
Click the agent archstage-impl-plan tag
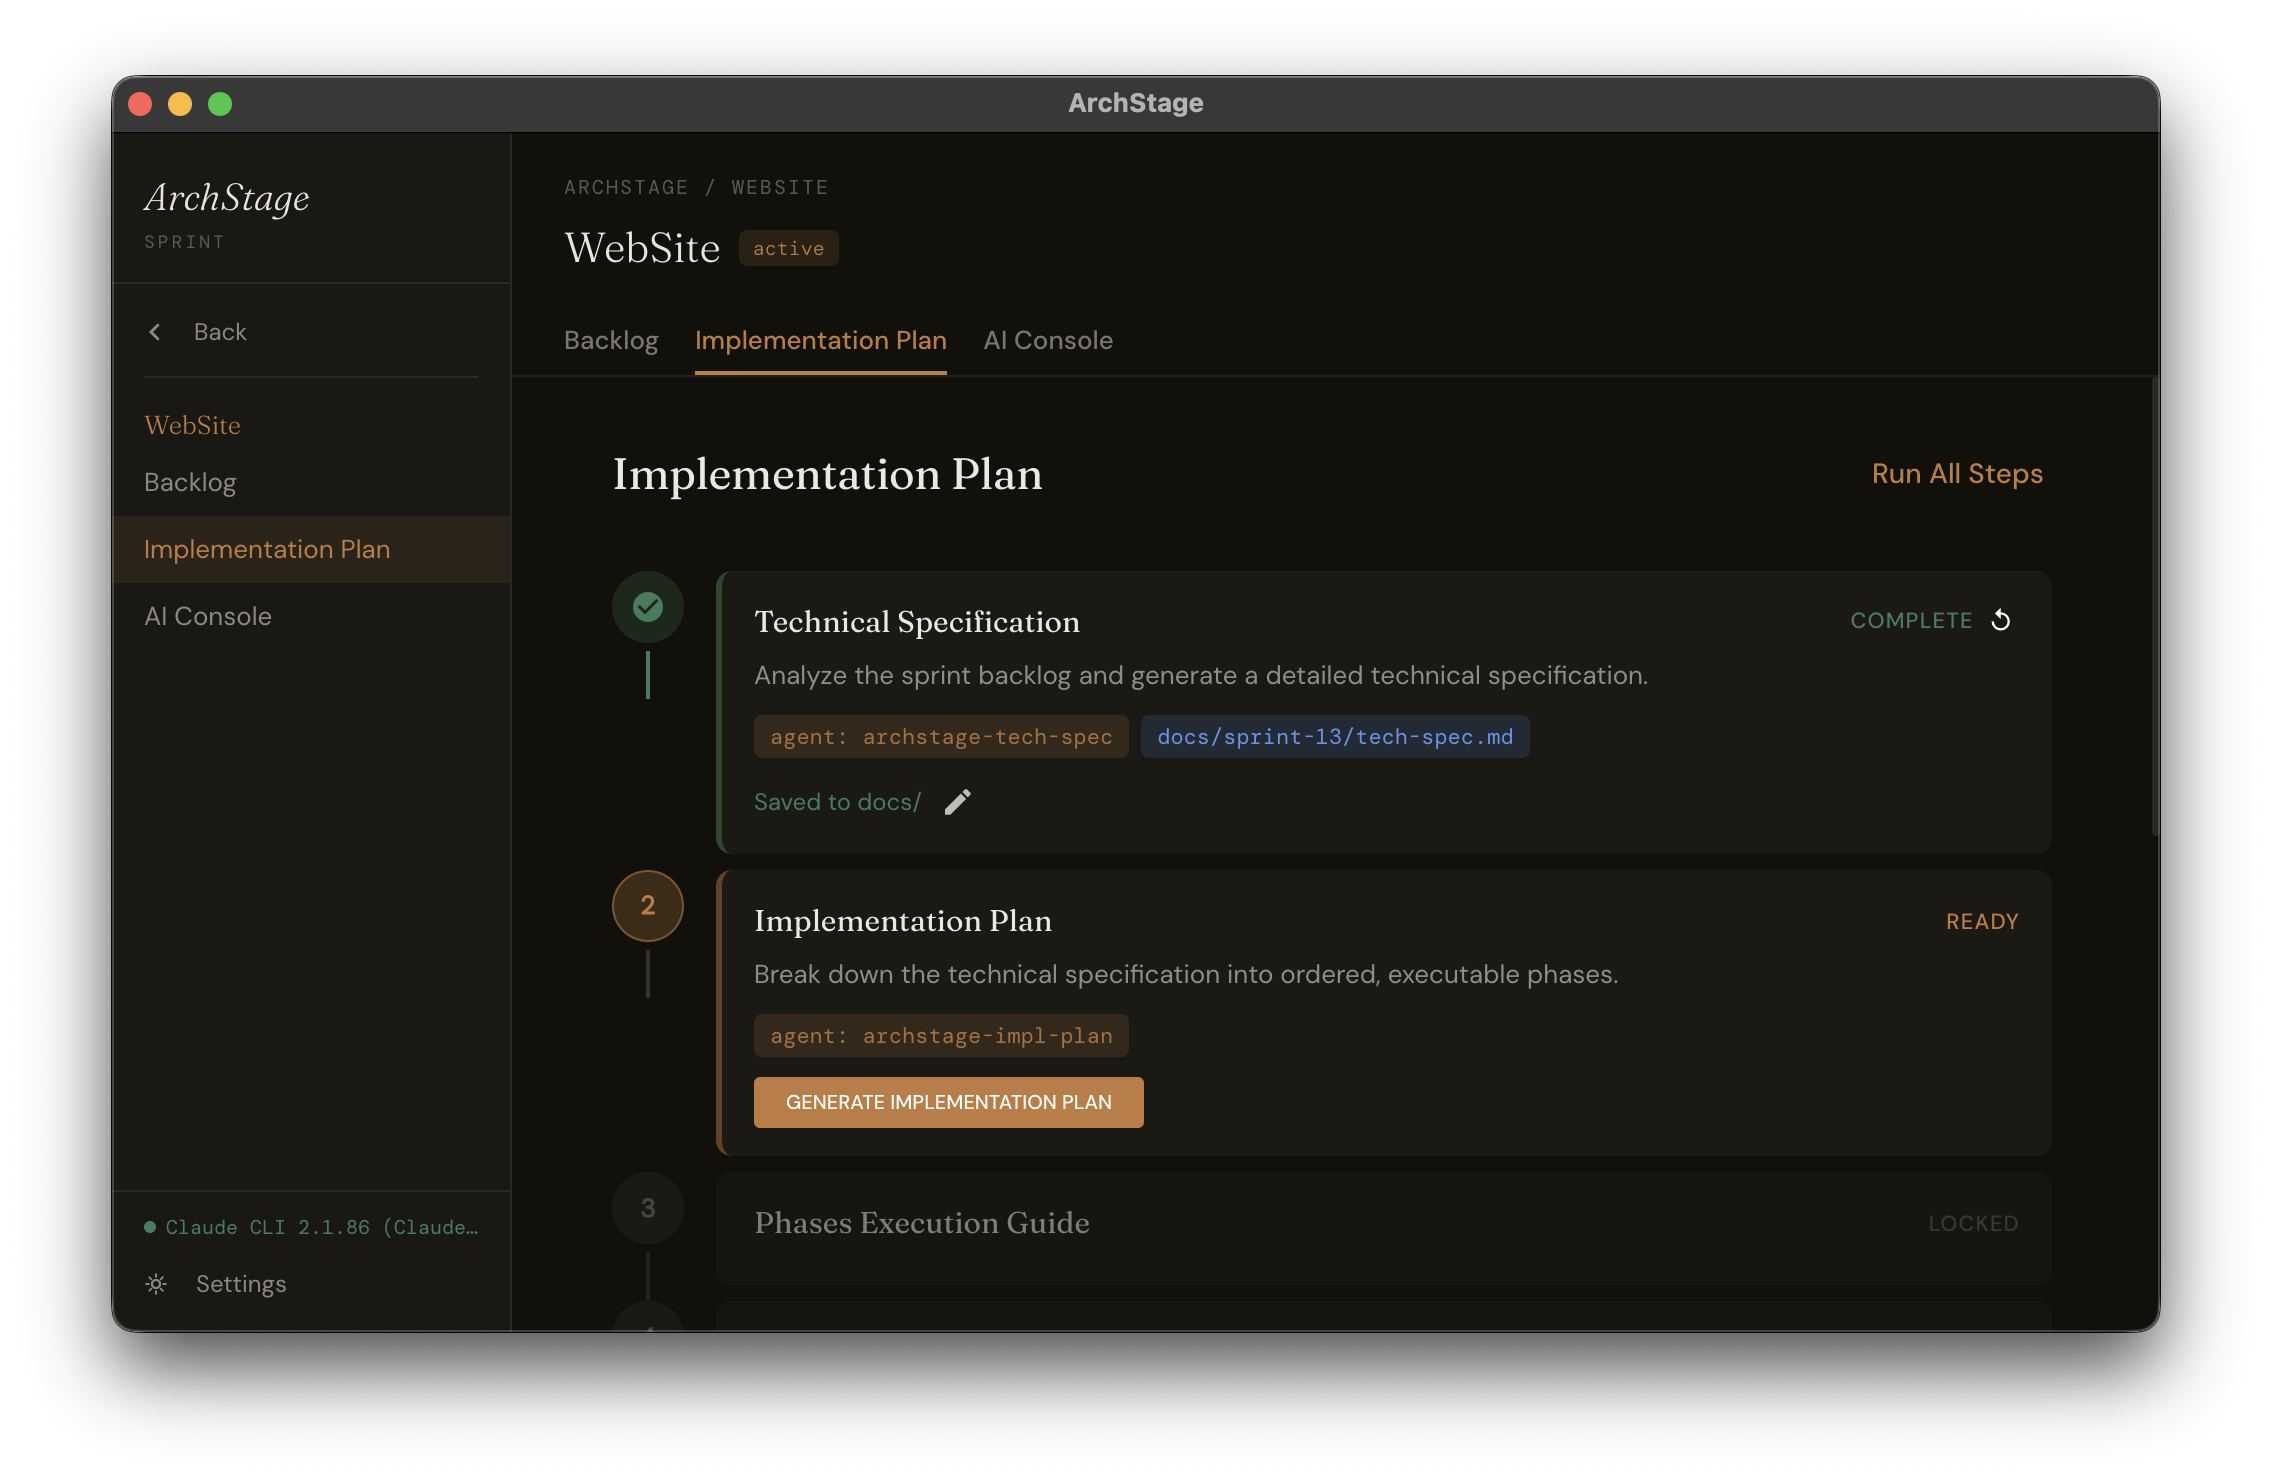tap(940, 1035)
